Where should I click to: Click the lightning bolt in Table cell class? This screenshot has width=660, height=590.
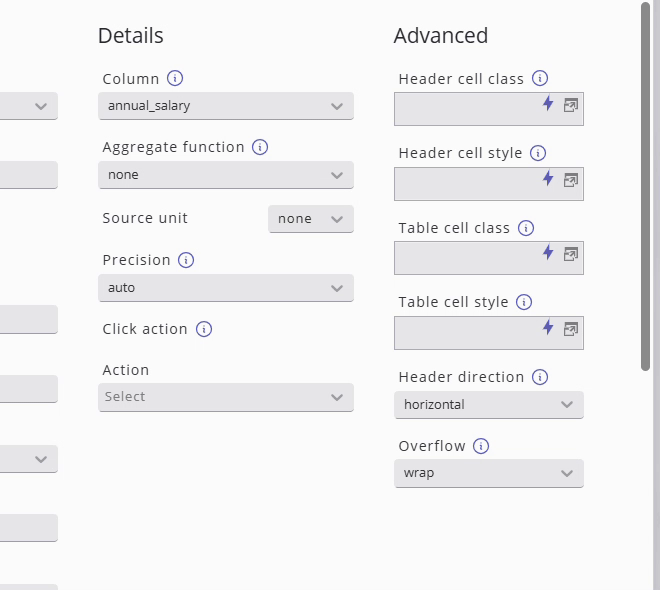[548, 253]
